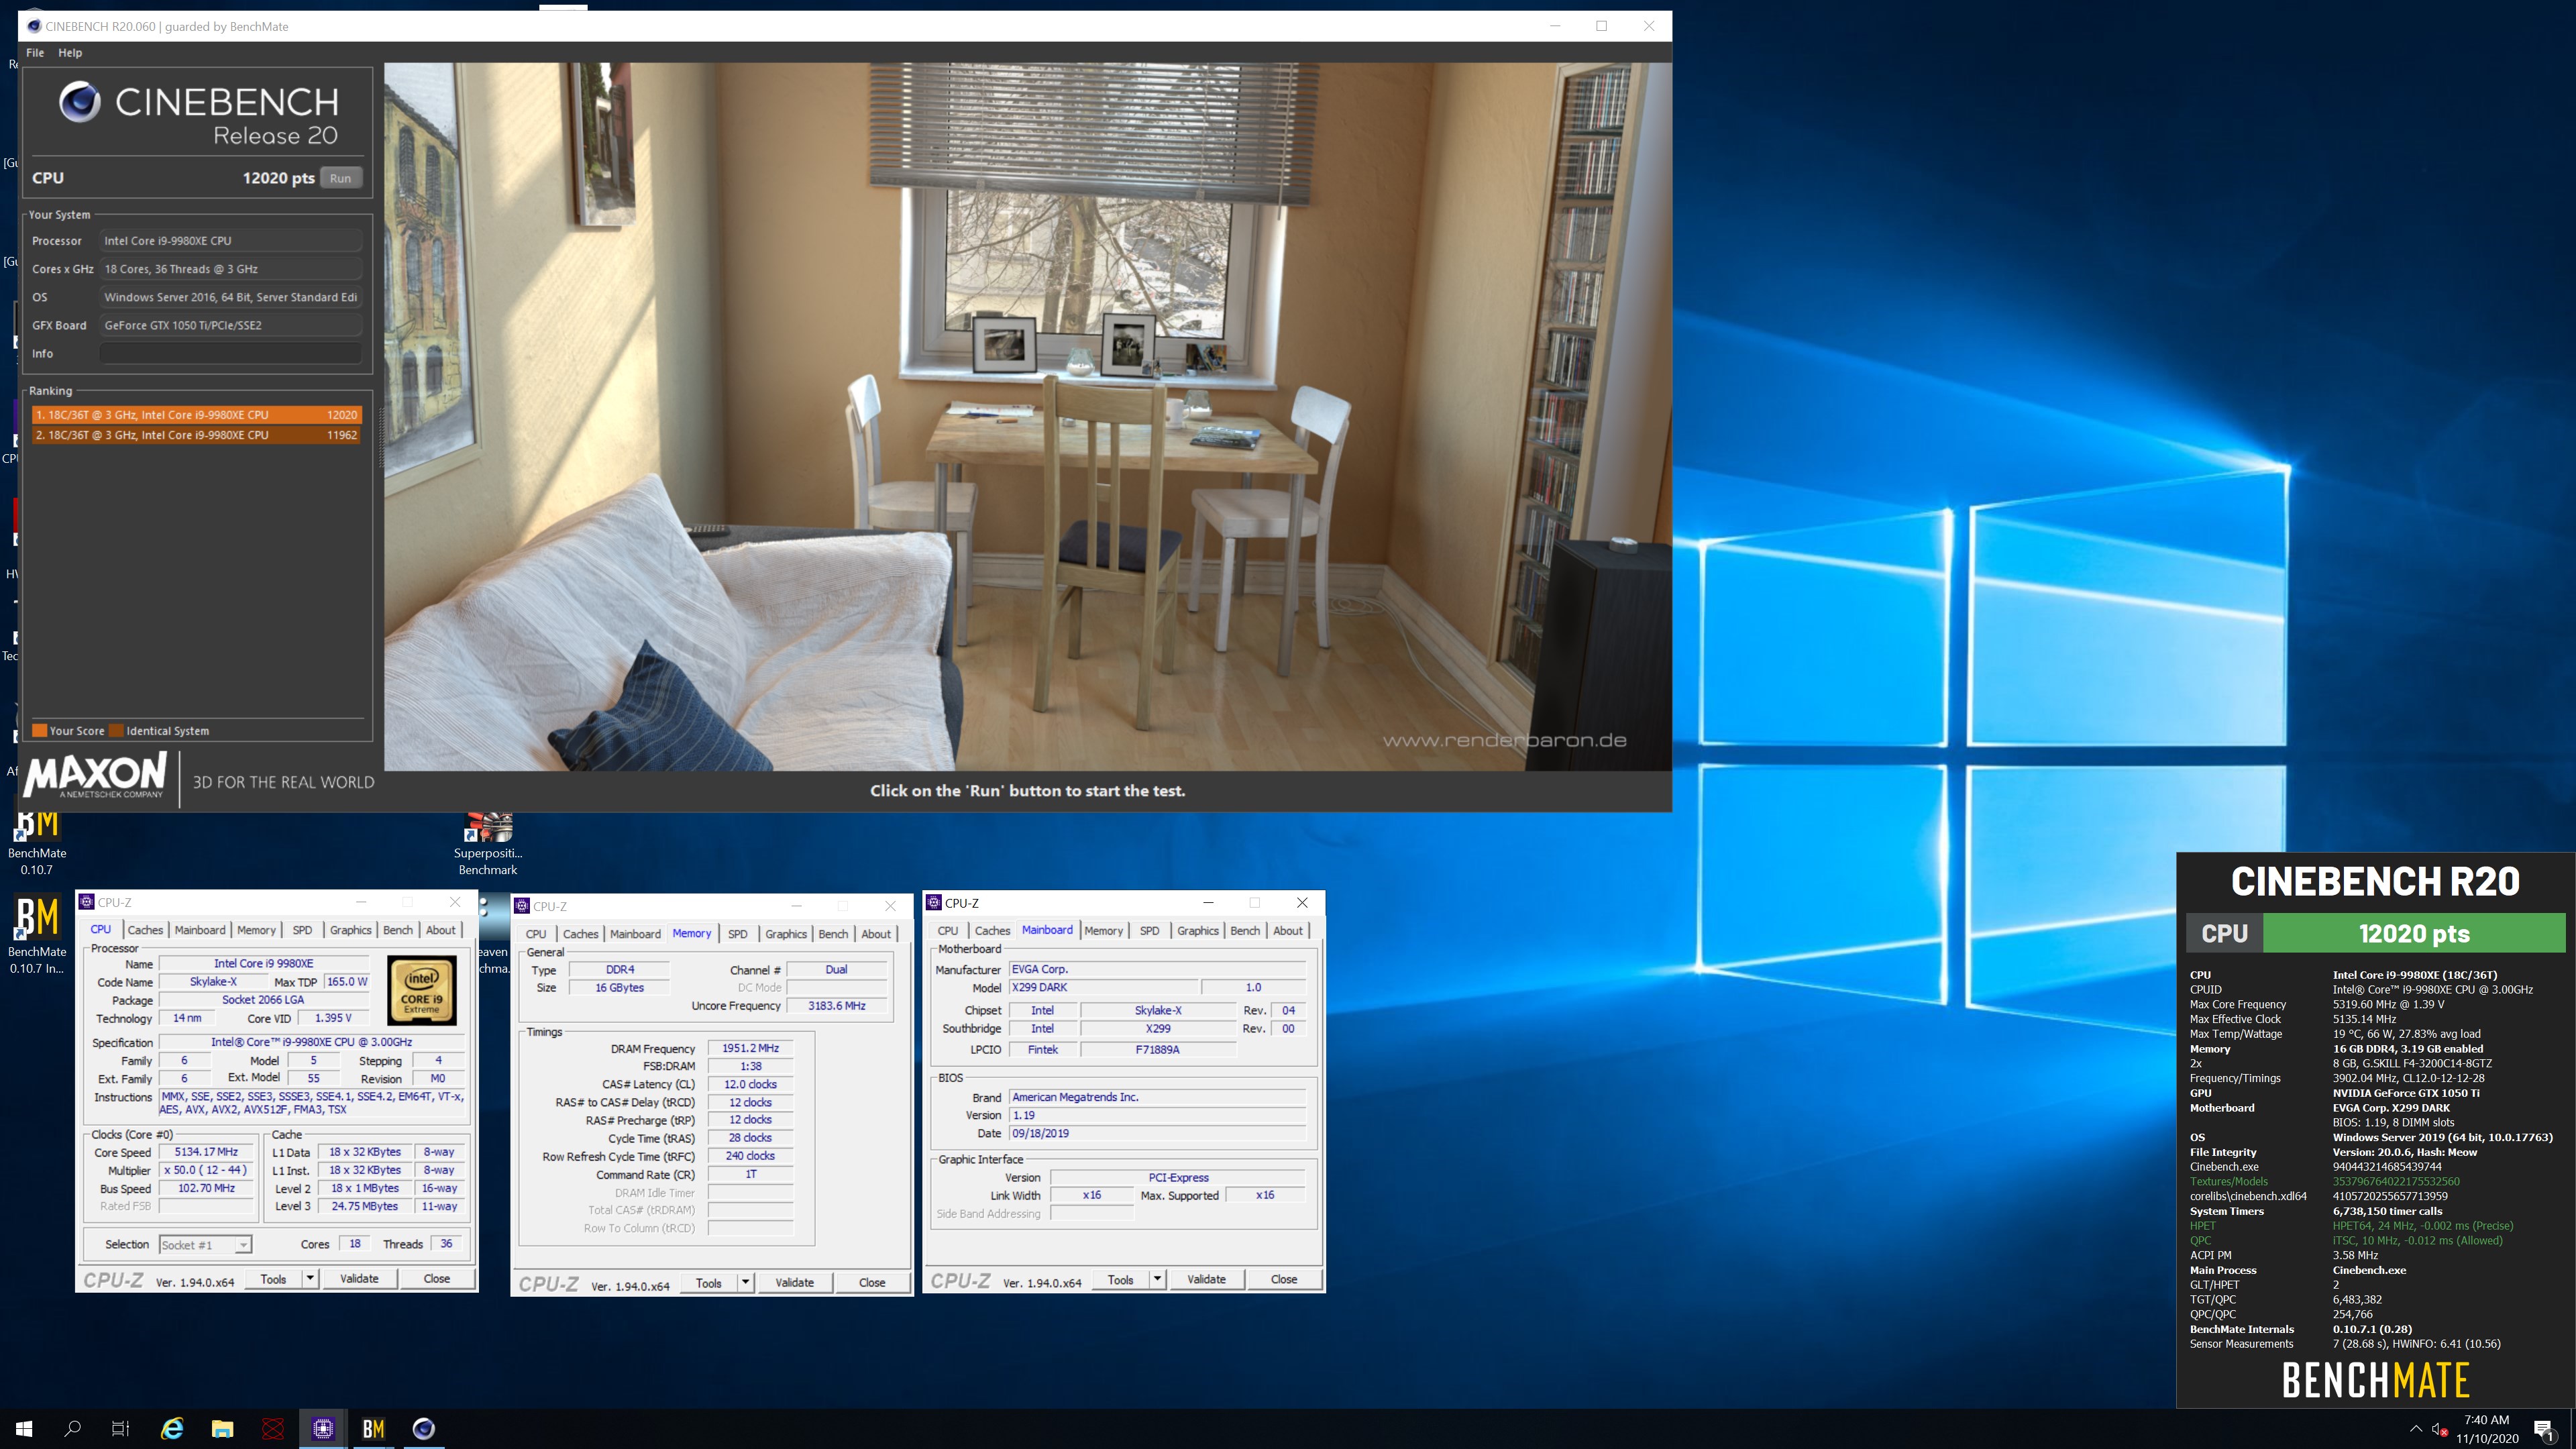Click the Processor field Intel Core i9-9980XE
This screenshot has width=2576, height=1449.
coord(230,241)
